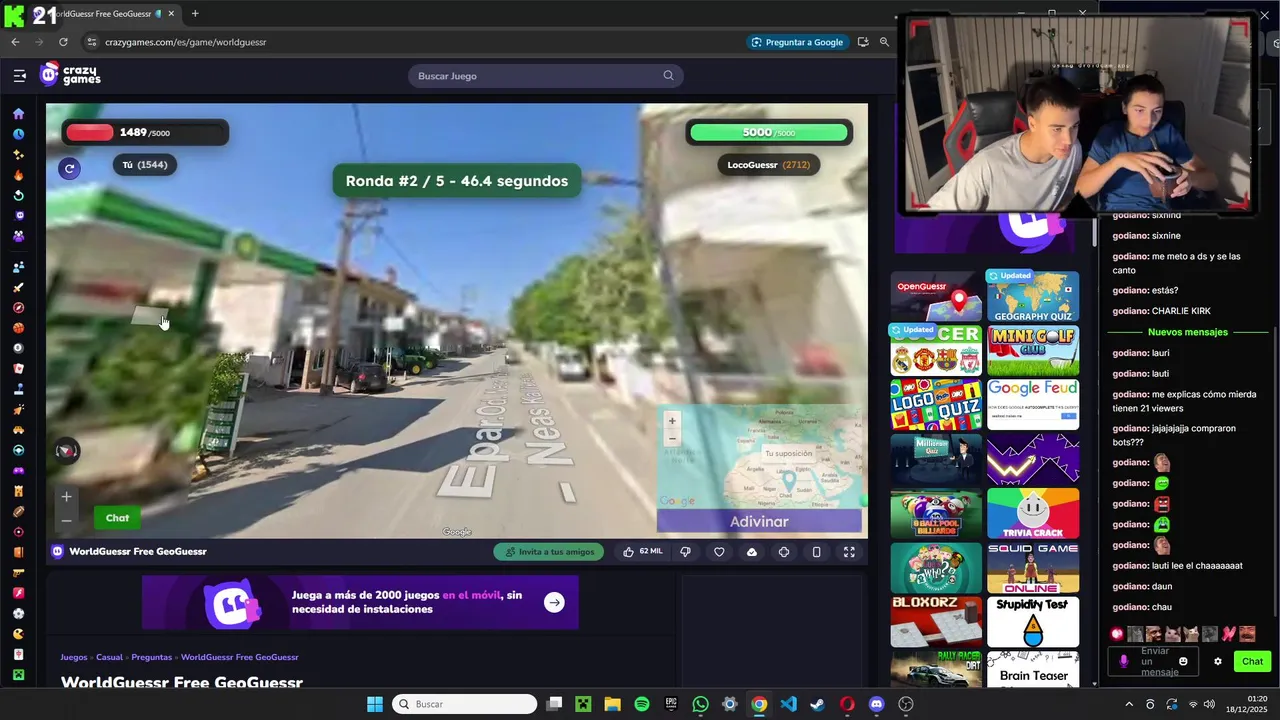This screenshot has width=1280, height=720.
Task: Click the Chrome address bar URL
Action: (x=186, y=42)
